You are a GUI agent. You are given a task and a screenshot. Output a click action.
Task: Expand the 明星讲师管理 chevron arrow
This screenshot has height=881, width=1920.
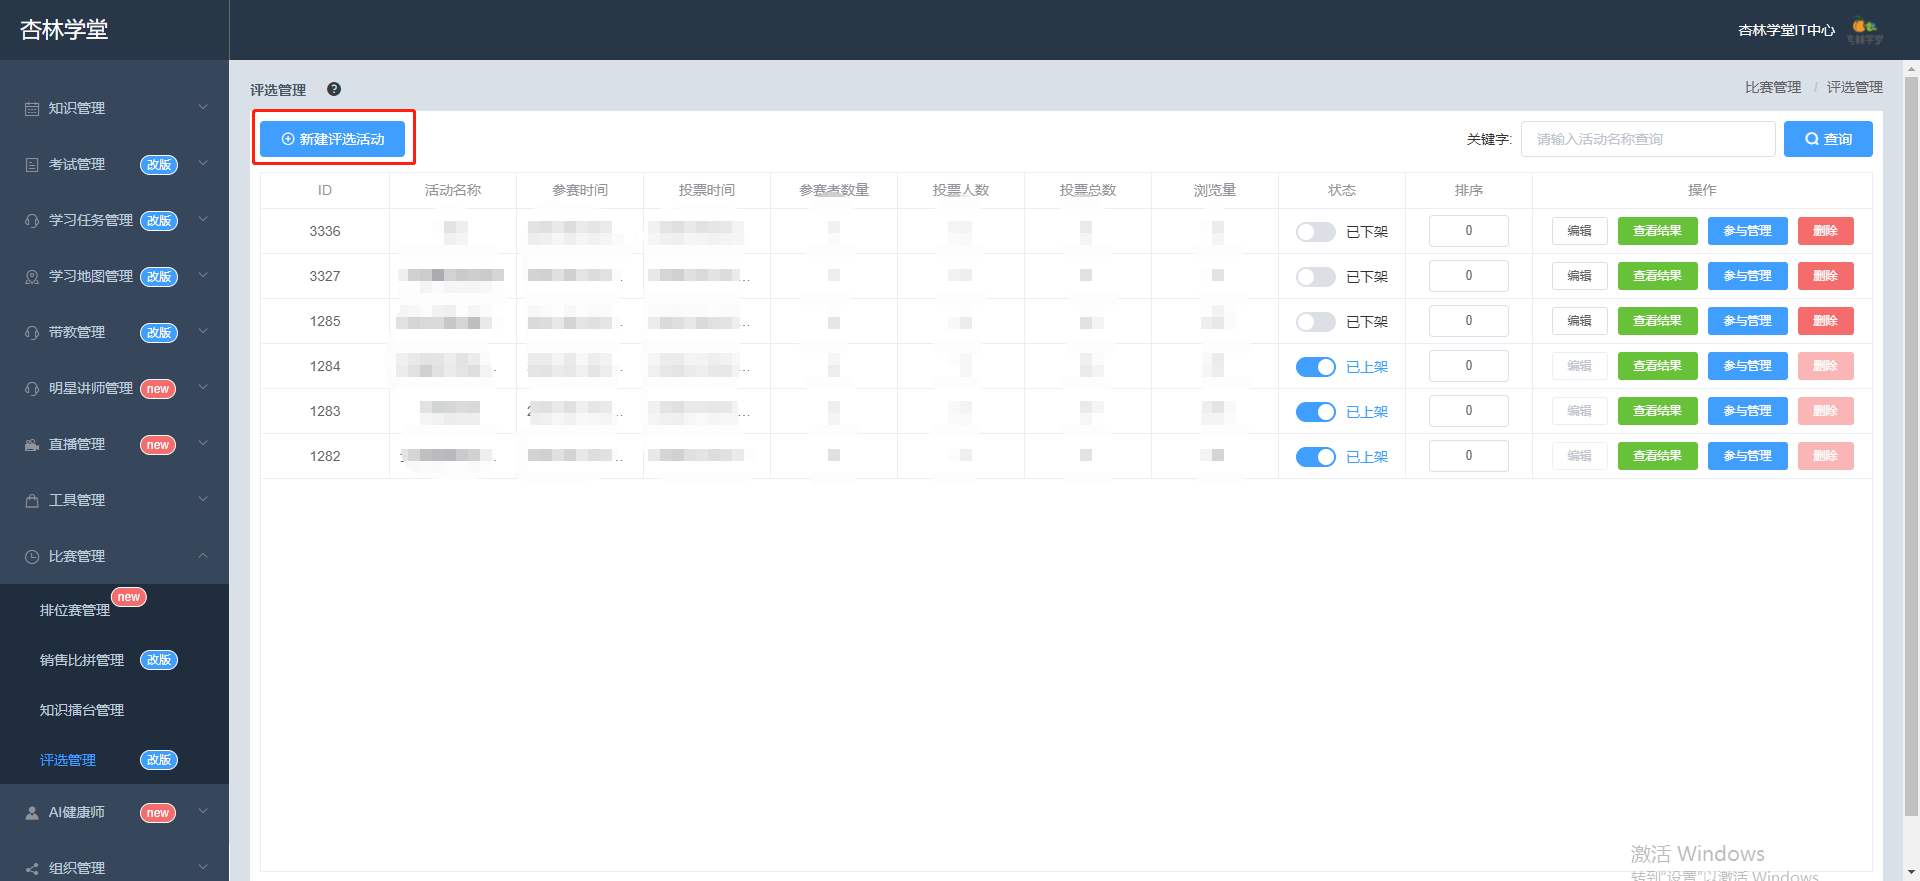203,387
